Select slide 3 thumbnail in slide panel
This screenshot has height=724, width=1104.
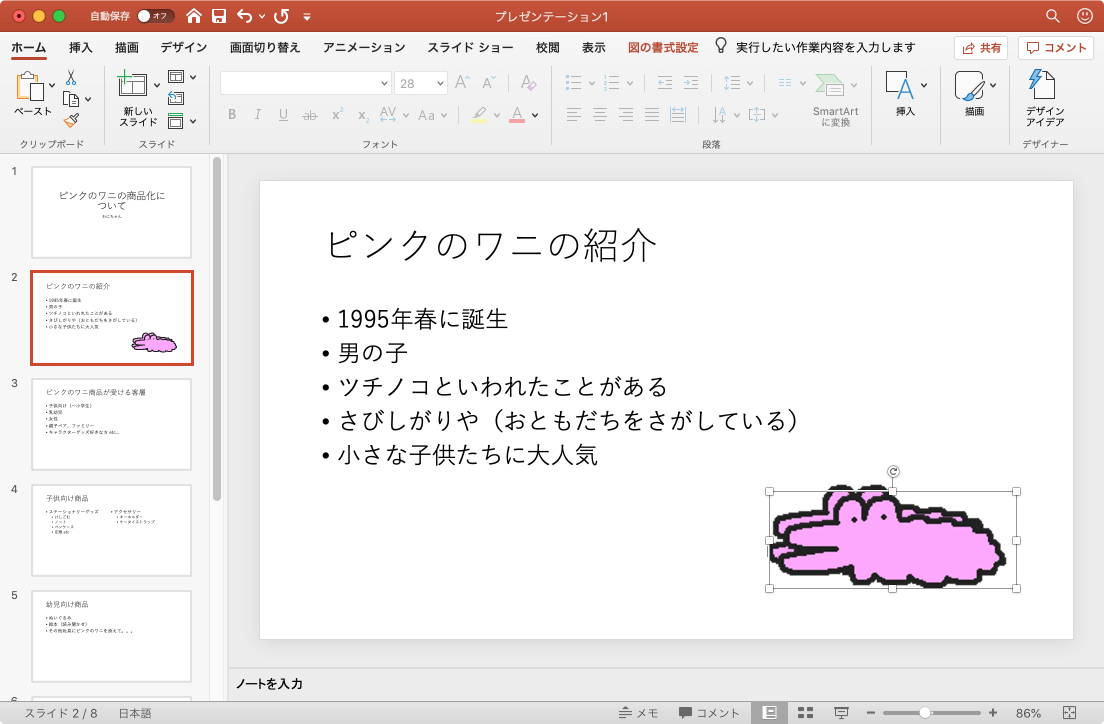tap(111, 424)
